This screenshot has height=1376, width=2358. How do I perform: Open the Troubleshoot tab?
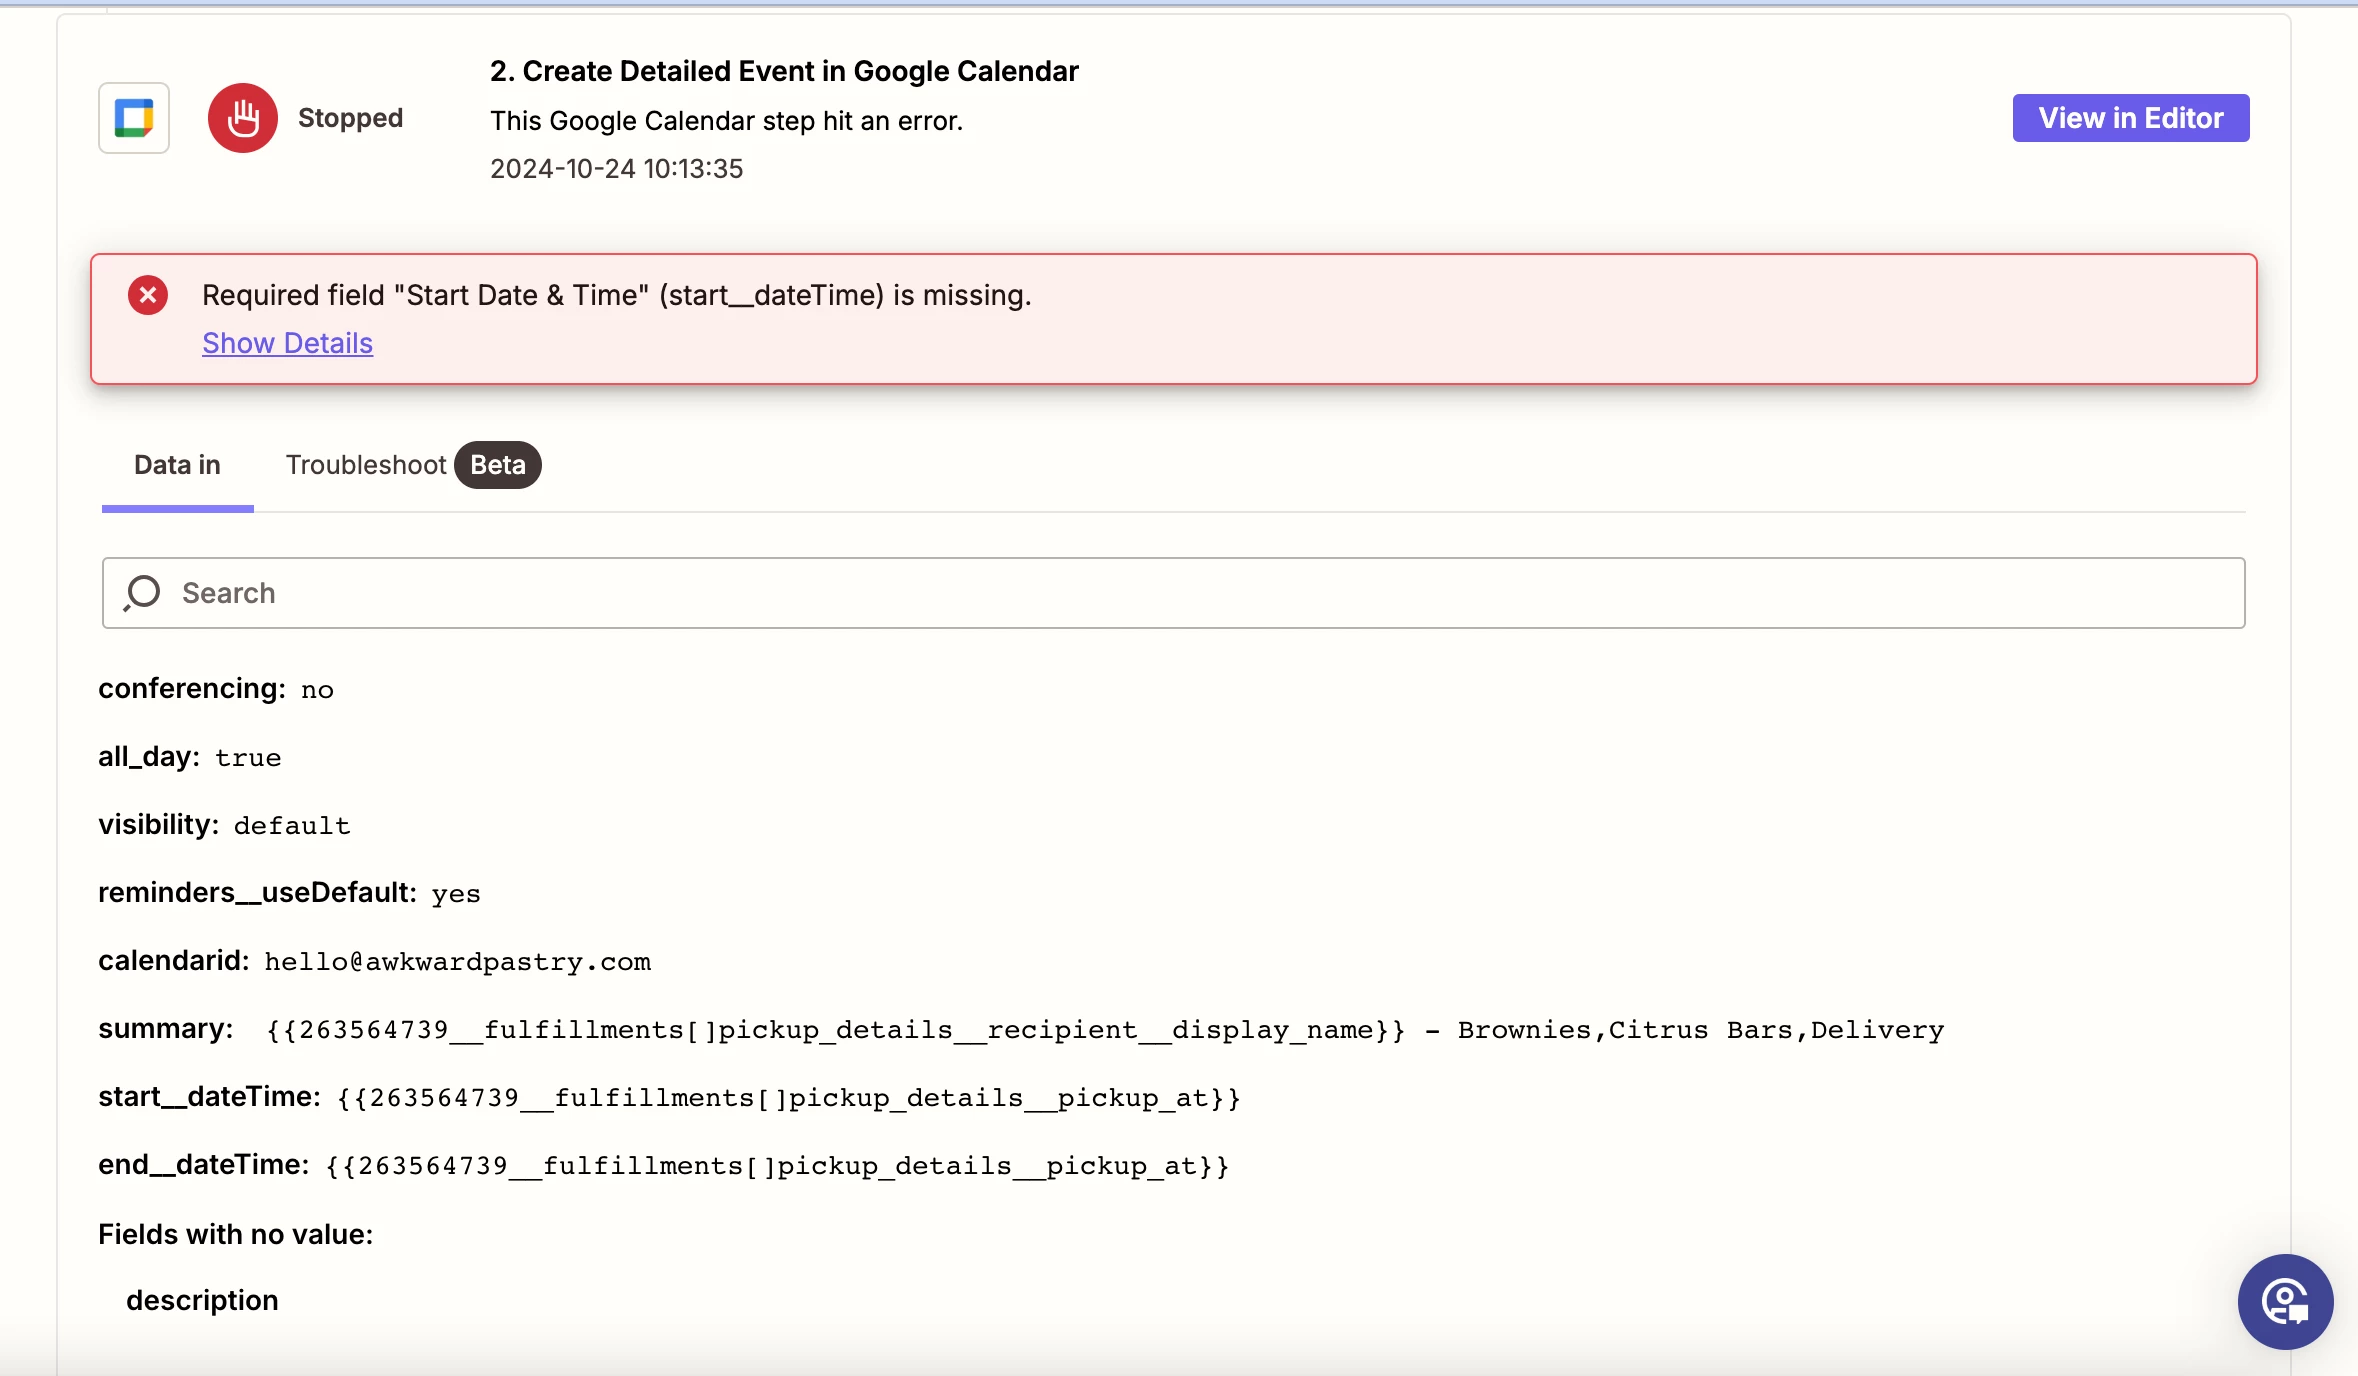tap(366, 465)
